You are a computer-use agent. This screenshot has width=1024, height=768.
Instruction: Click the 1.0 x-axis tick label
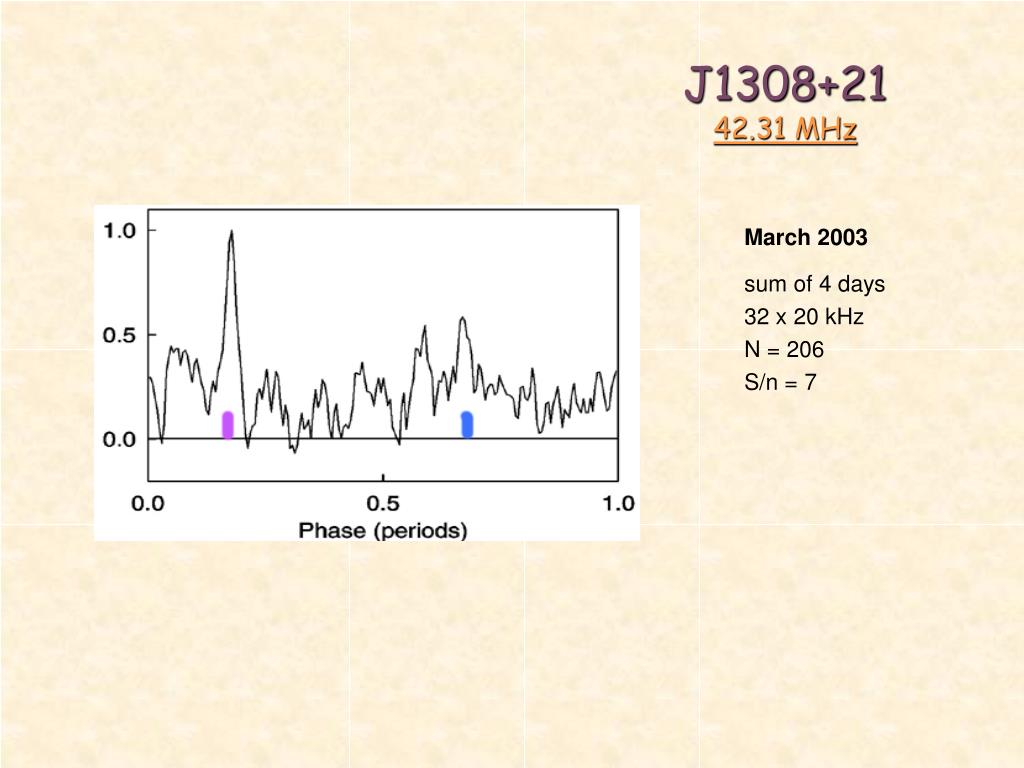(618, 504)
